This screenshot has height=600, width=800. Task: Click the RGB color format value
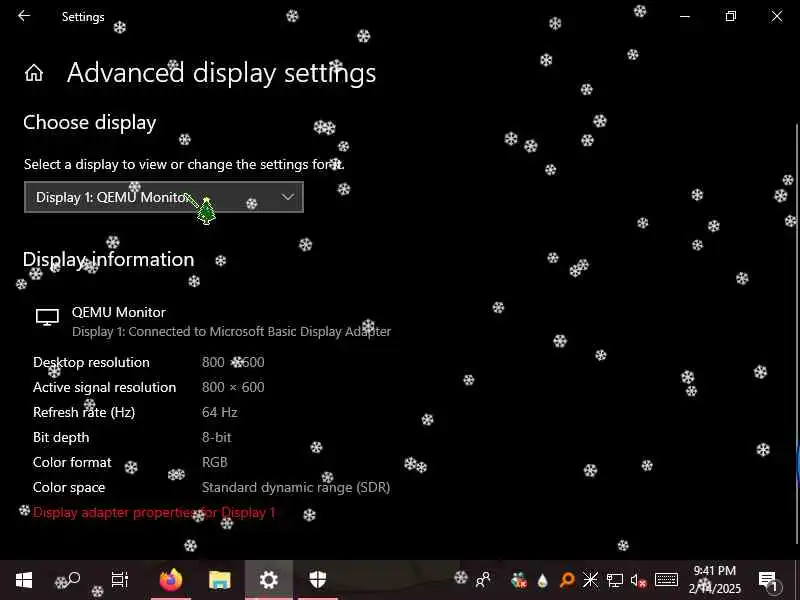(x=214, y=462)
